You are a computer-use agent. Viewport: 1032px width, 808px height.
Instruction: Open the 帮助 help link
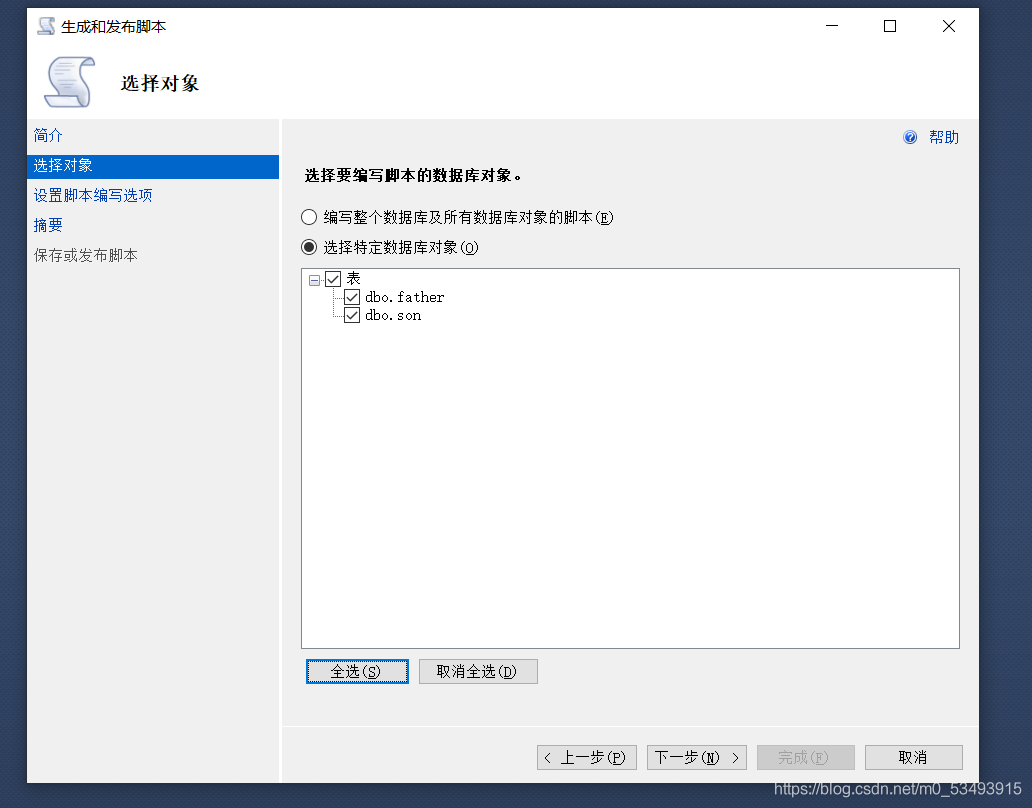point(943,138)
